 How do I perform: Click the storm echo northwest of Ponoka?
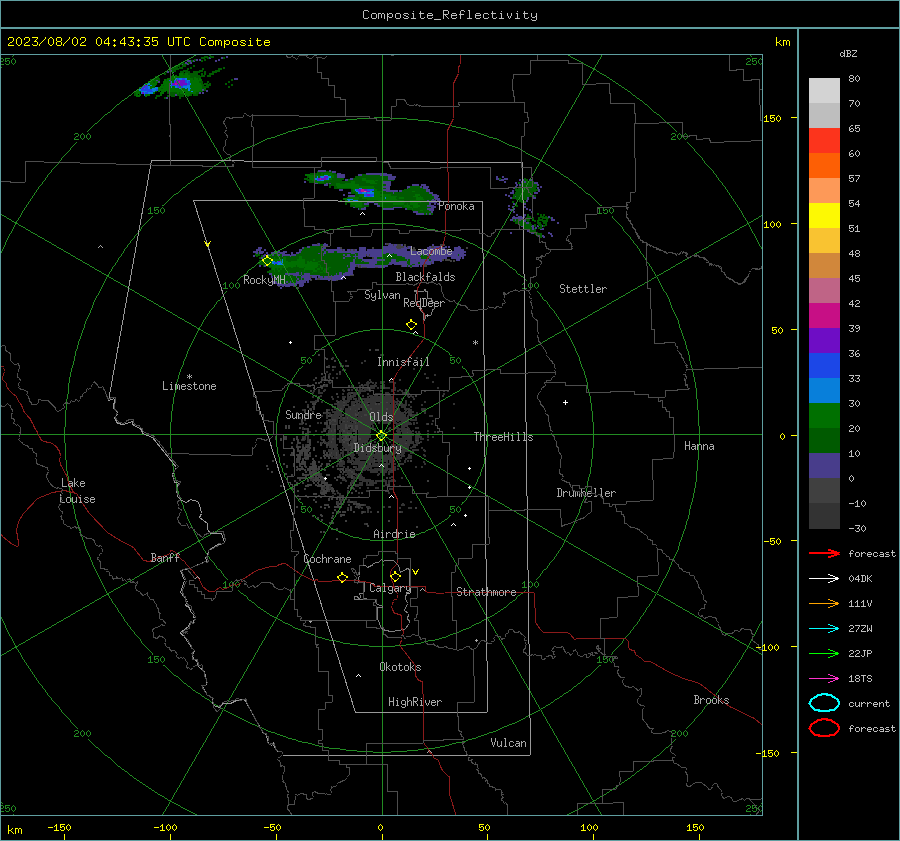point(370,191)
